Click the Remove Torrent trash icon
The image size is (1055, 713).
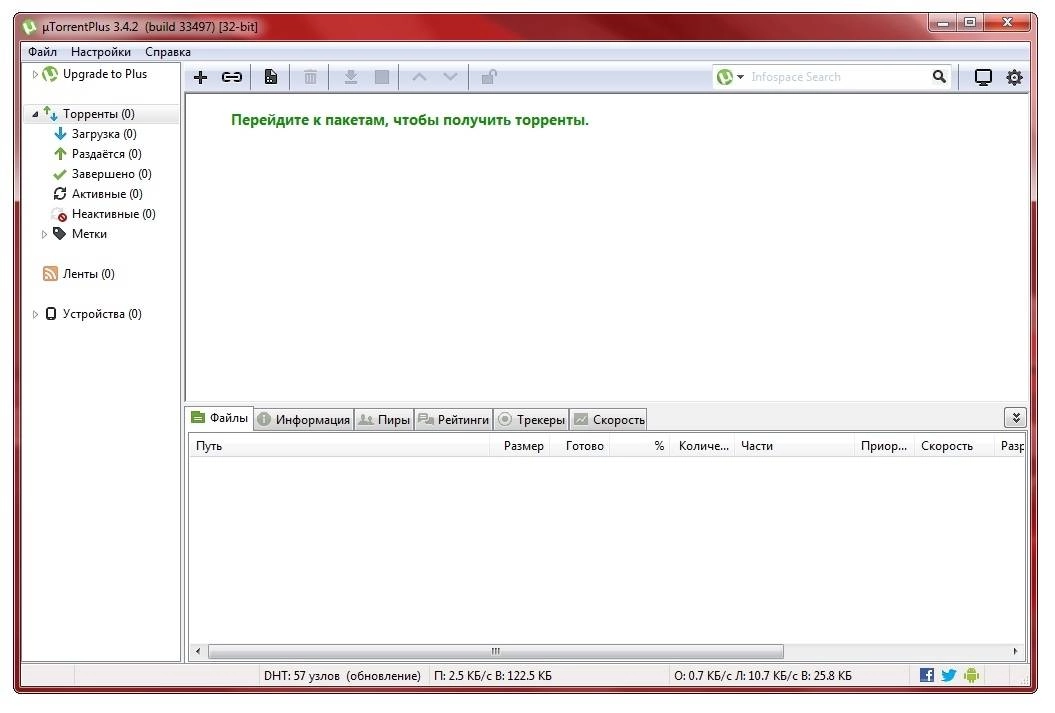click(x=310, y=77)
